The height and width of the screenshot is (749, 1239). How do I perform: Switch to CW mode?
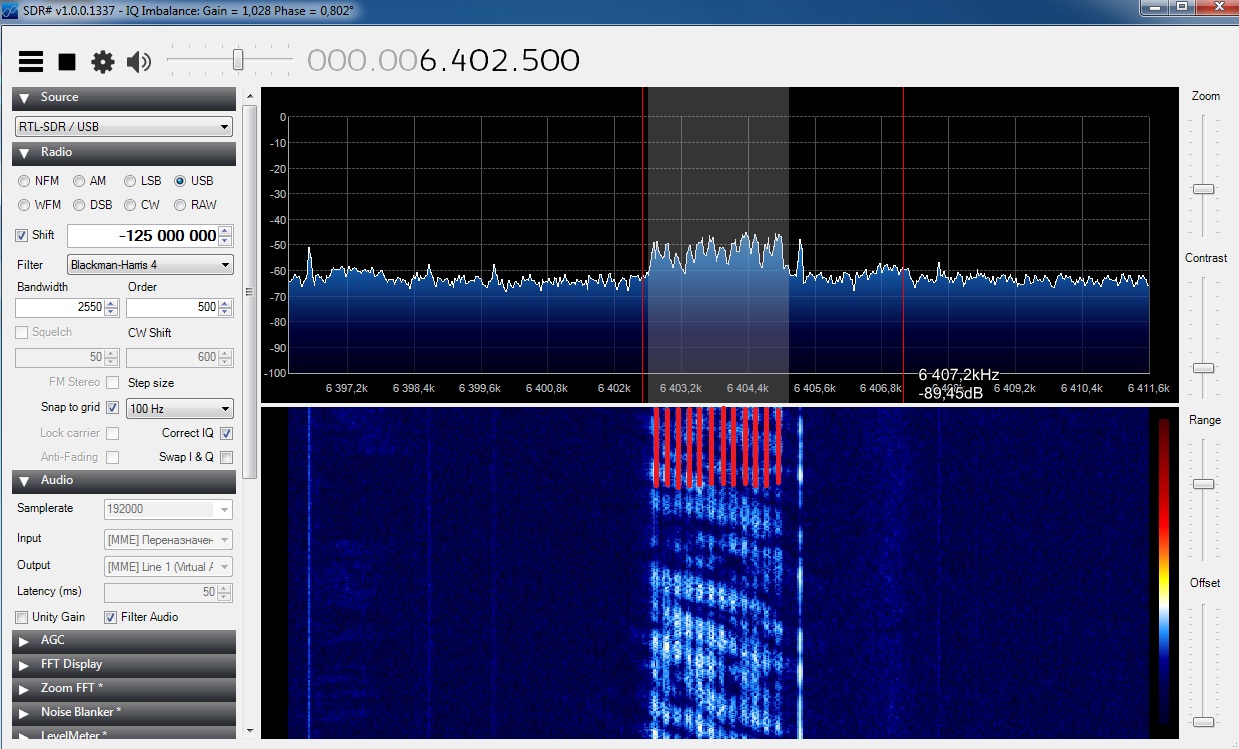coord(130,205)
